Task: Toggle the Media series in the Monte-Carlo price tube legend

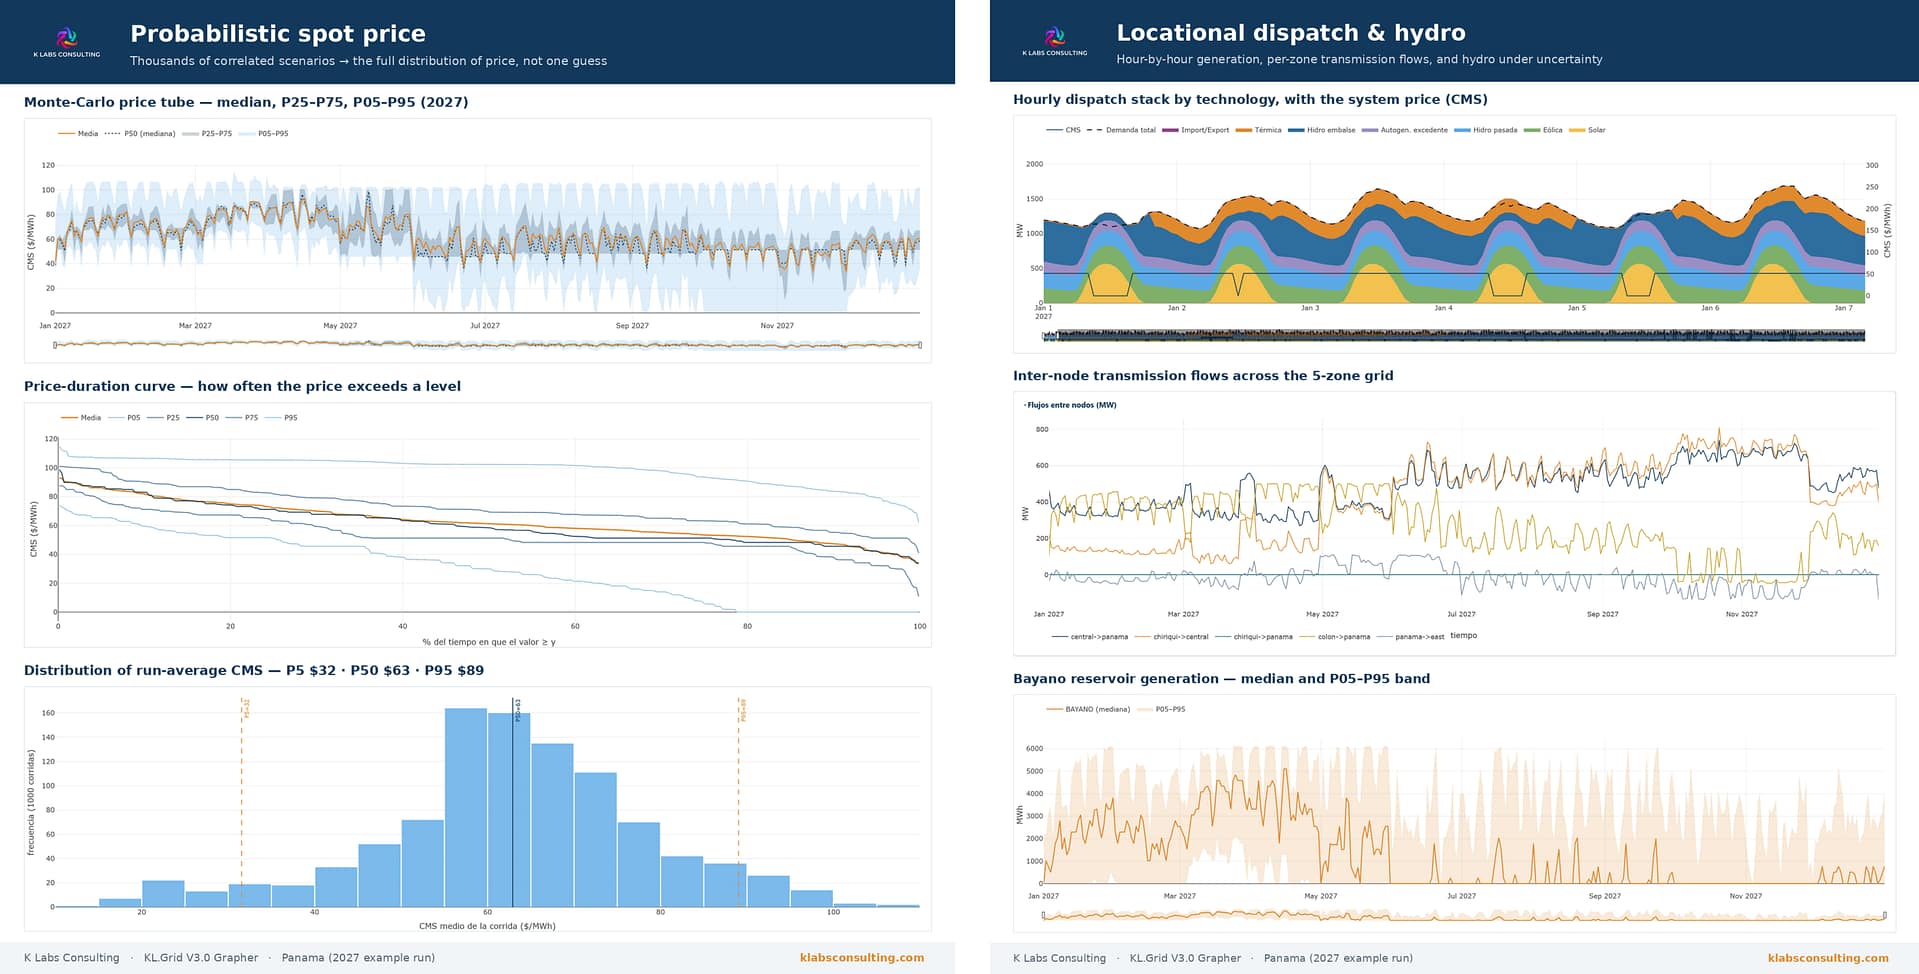Action: point(78,133)
